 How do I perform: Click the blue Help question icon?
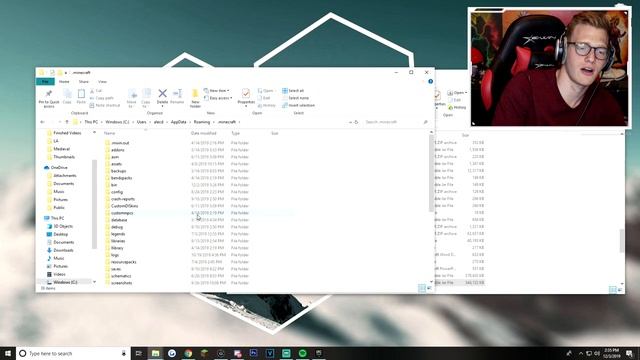pyautogui.click(x=430, y=81)
